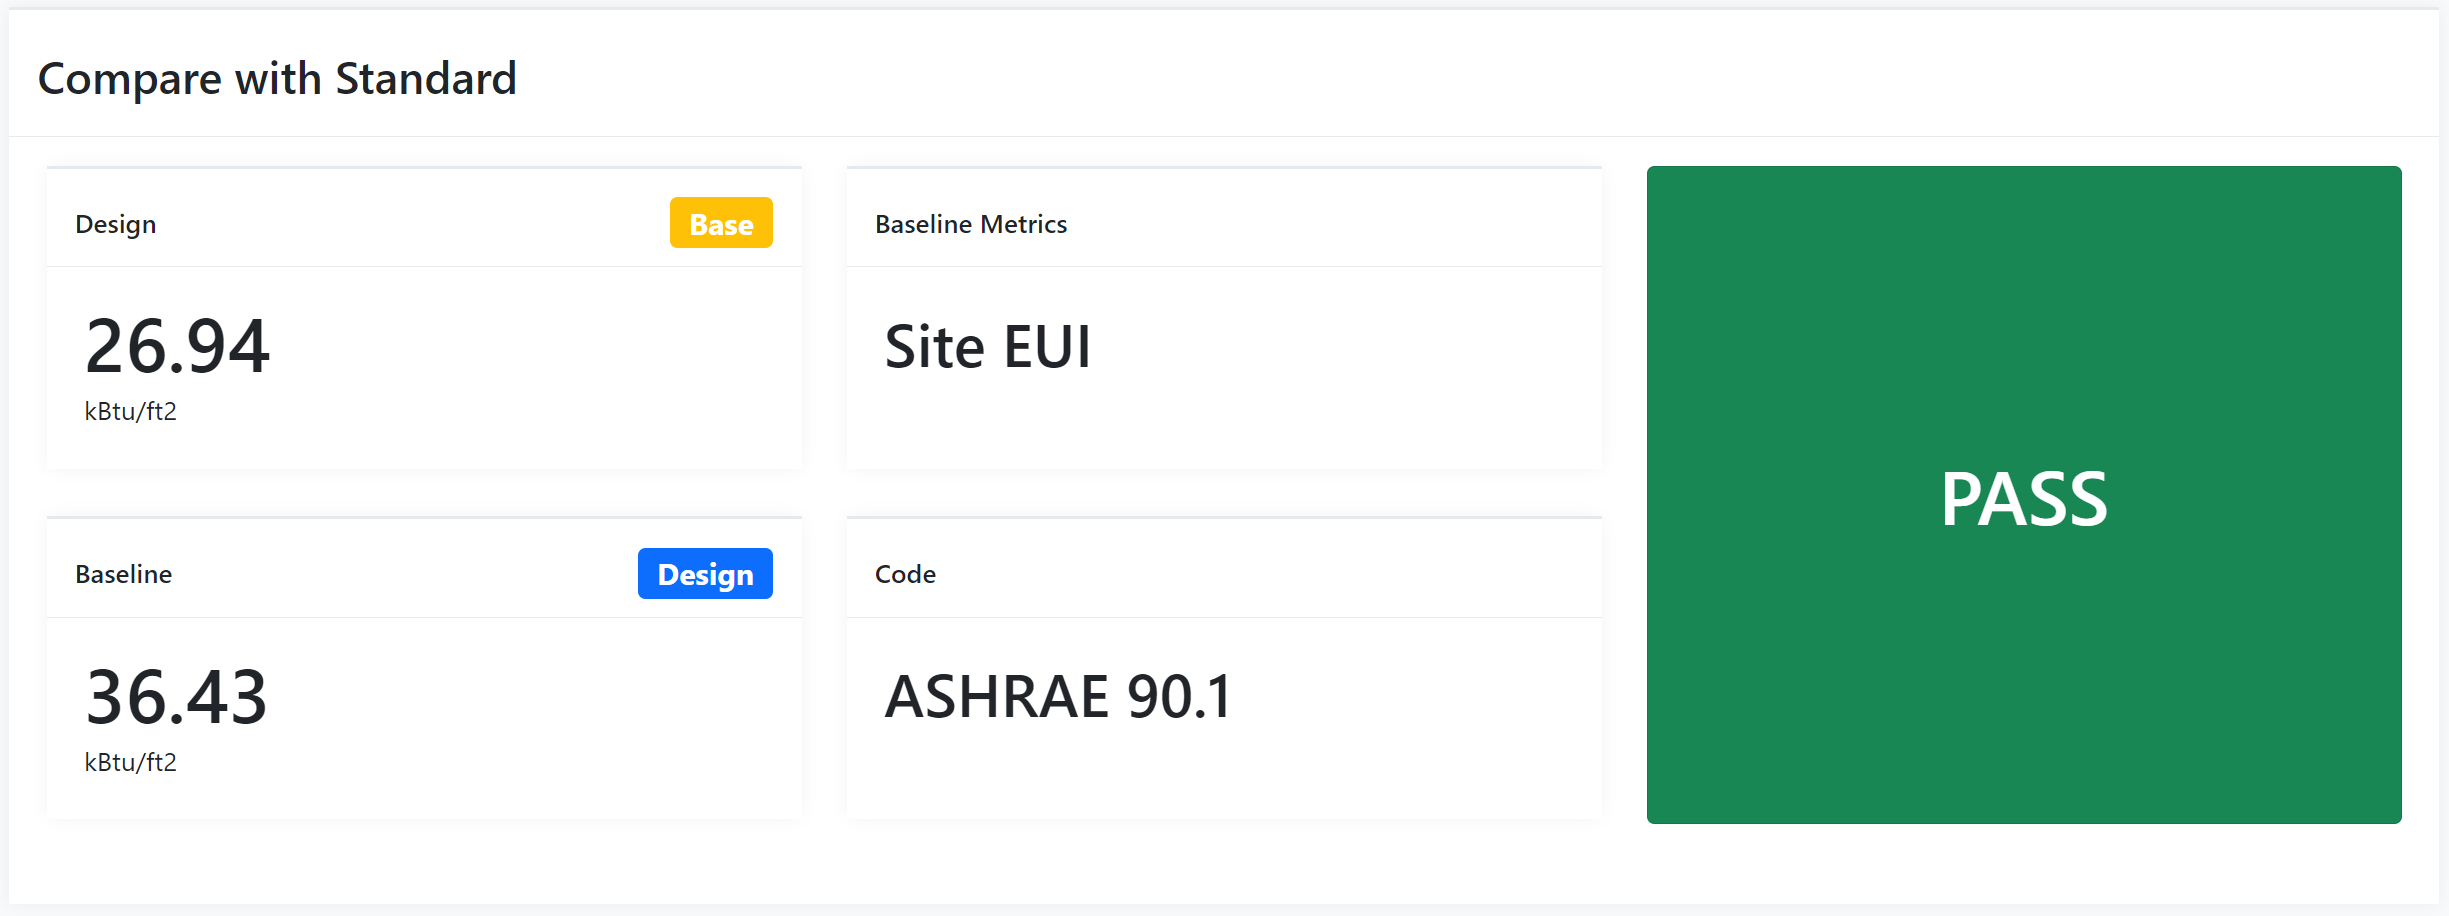Select the PASS text
The image size is (2449, 916).
coord(2024,499)
